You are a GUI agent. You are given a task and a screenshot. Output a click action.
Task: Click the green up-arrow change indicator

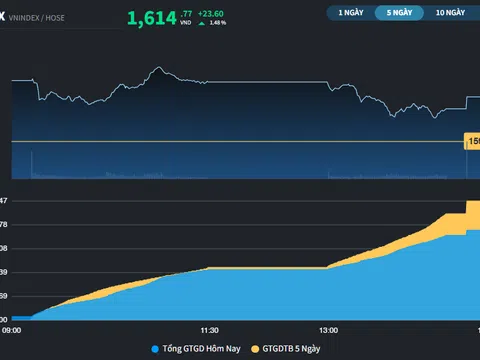pos(202,23)
